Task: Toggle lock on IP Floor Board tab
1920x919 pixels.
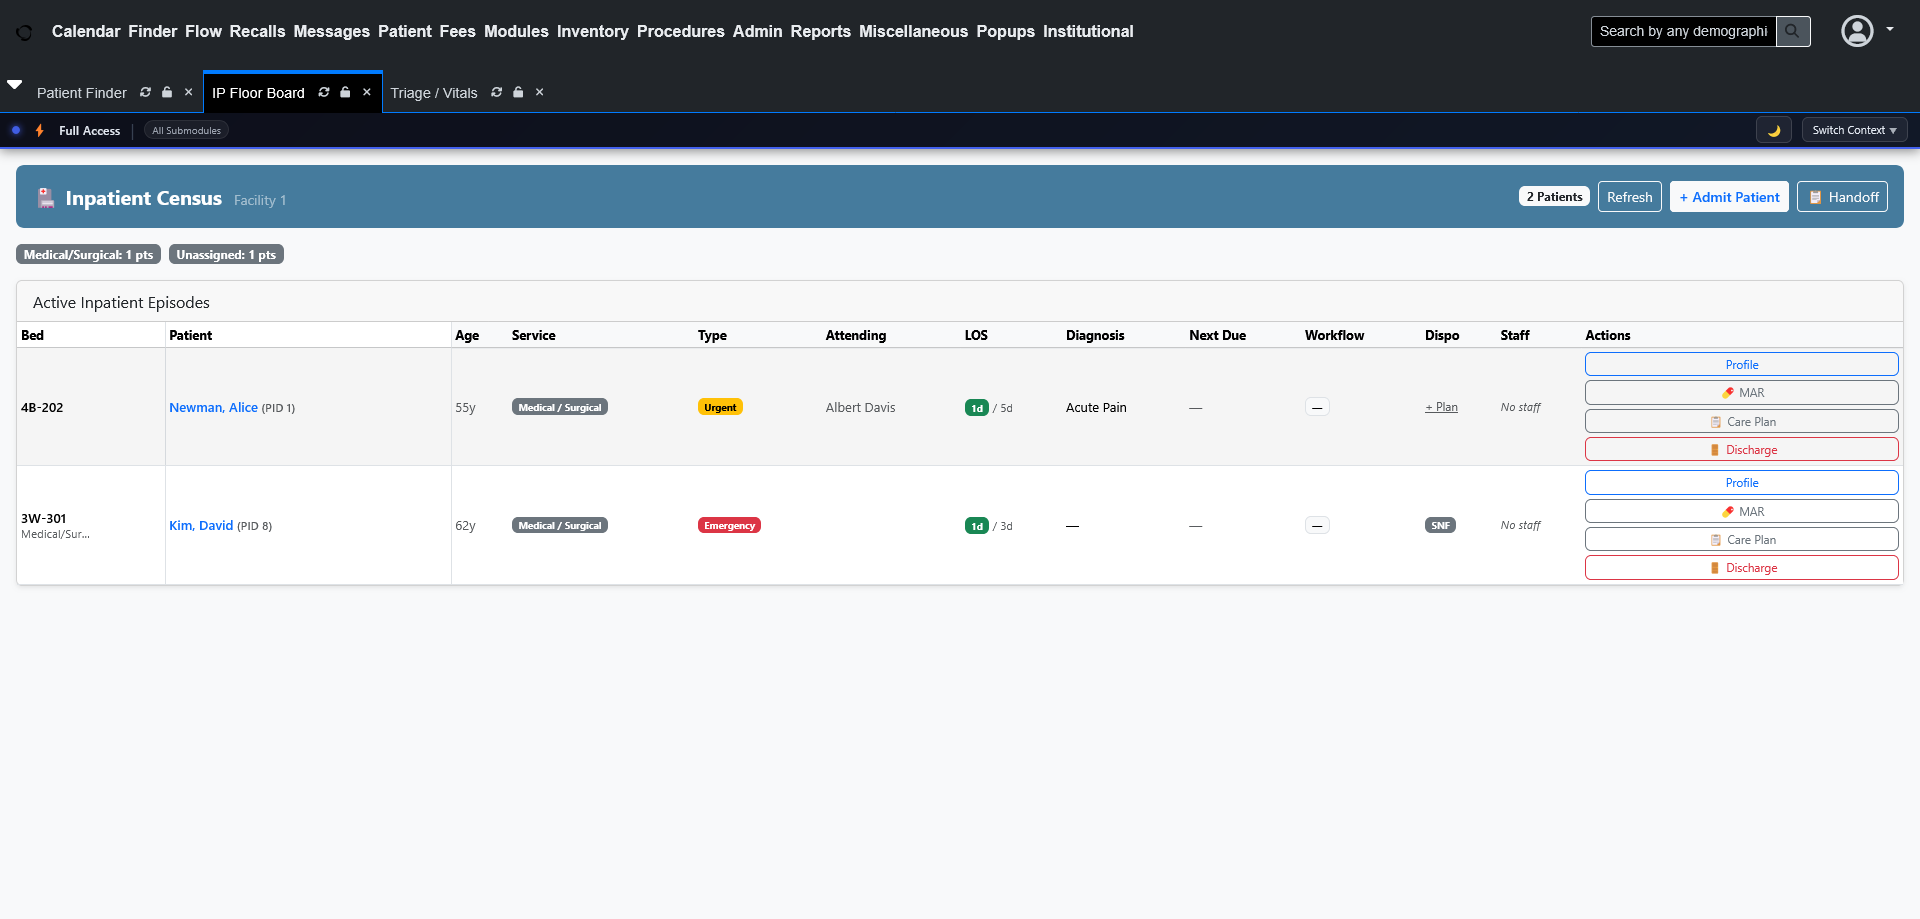Action: (x=345, y=92)
